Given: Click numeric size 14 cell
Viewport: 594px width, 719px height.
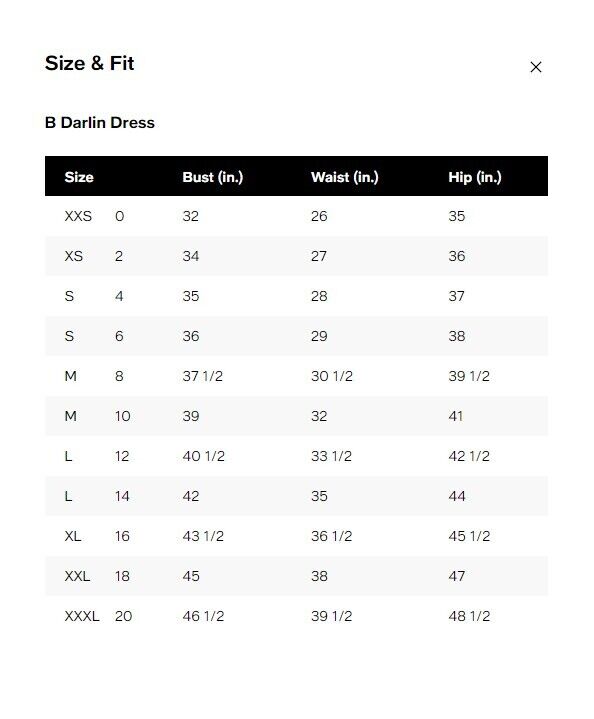Looking at the screenshot, I should (122, 496).
